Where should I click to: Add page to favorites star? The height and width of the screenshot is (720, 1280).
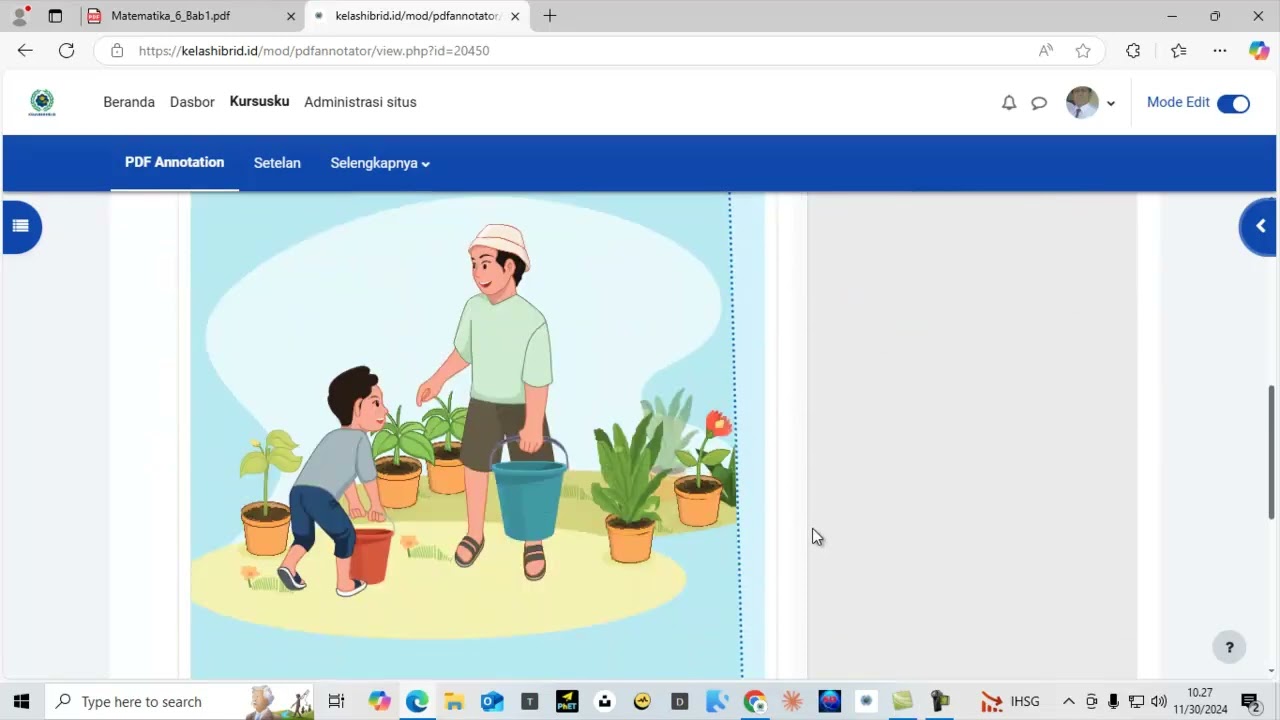(1083, 50)
